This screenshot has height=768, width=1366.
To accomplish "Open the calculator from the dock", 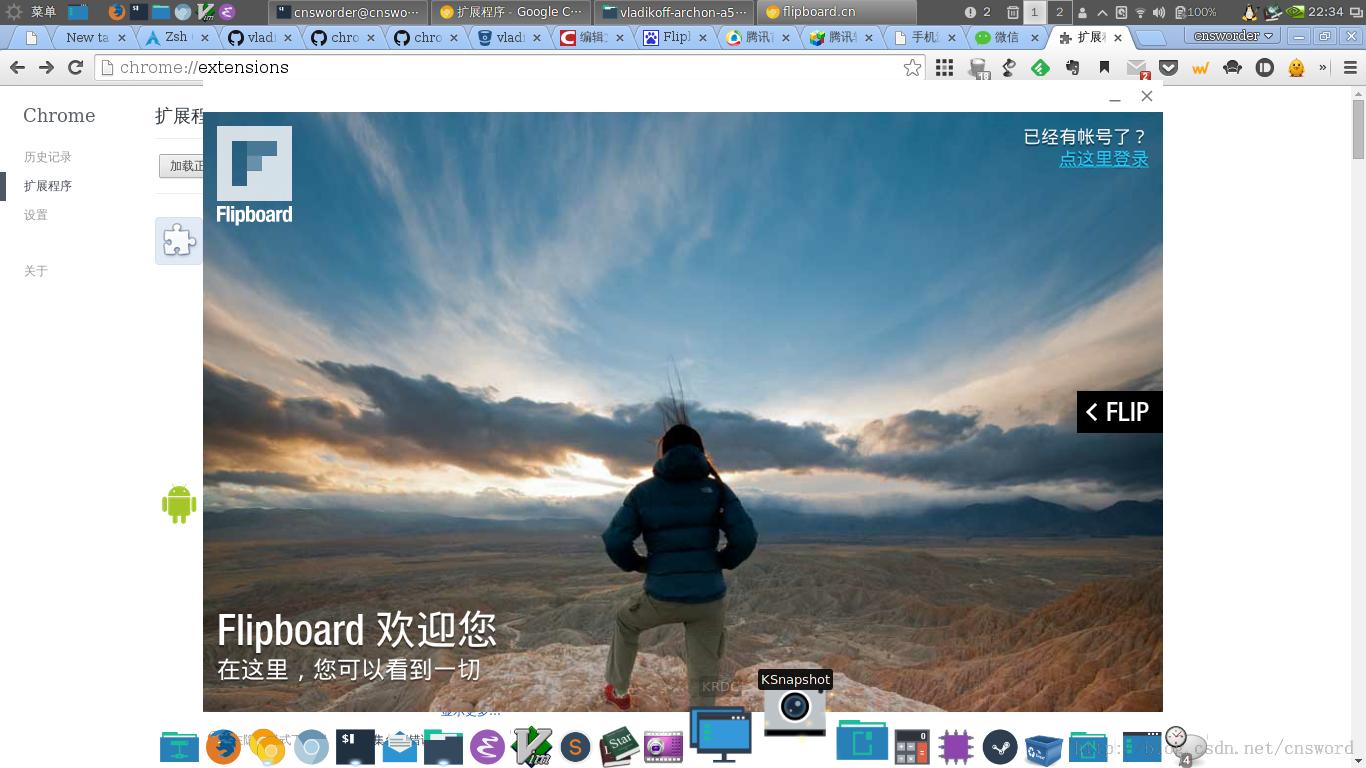I will (x=911, y=747).
